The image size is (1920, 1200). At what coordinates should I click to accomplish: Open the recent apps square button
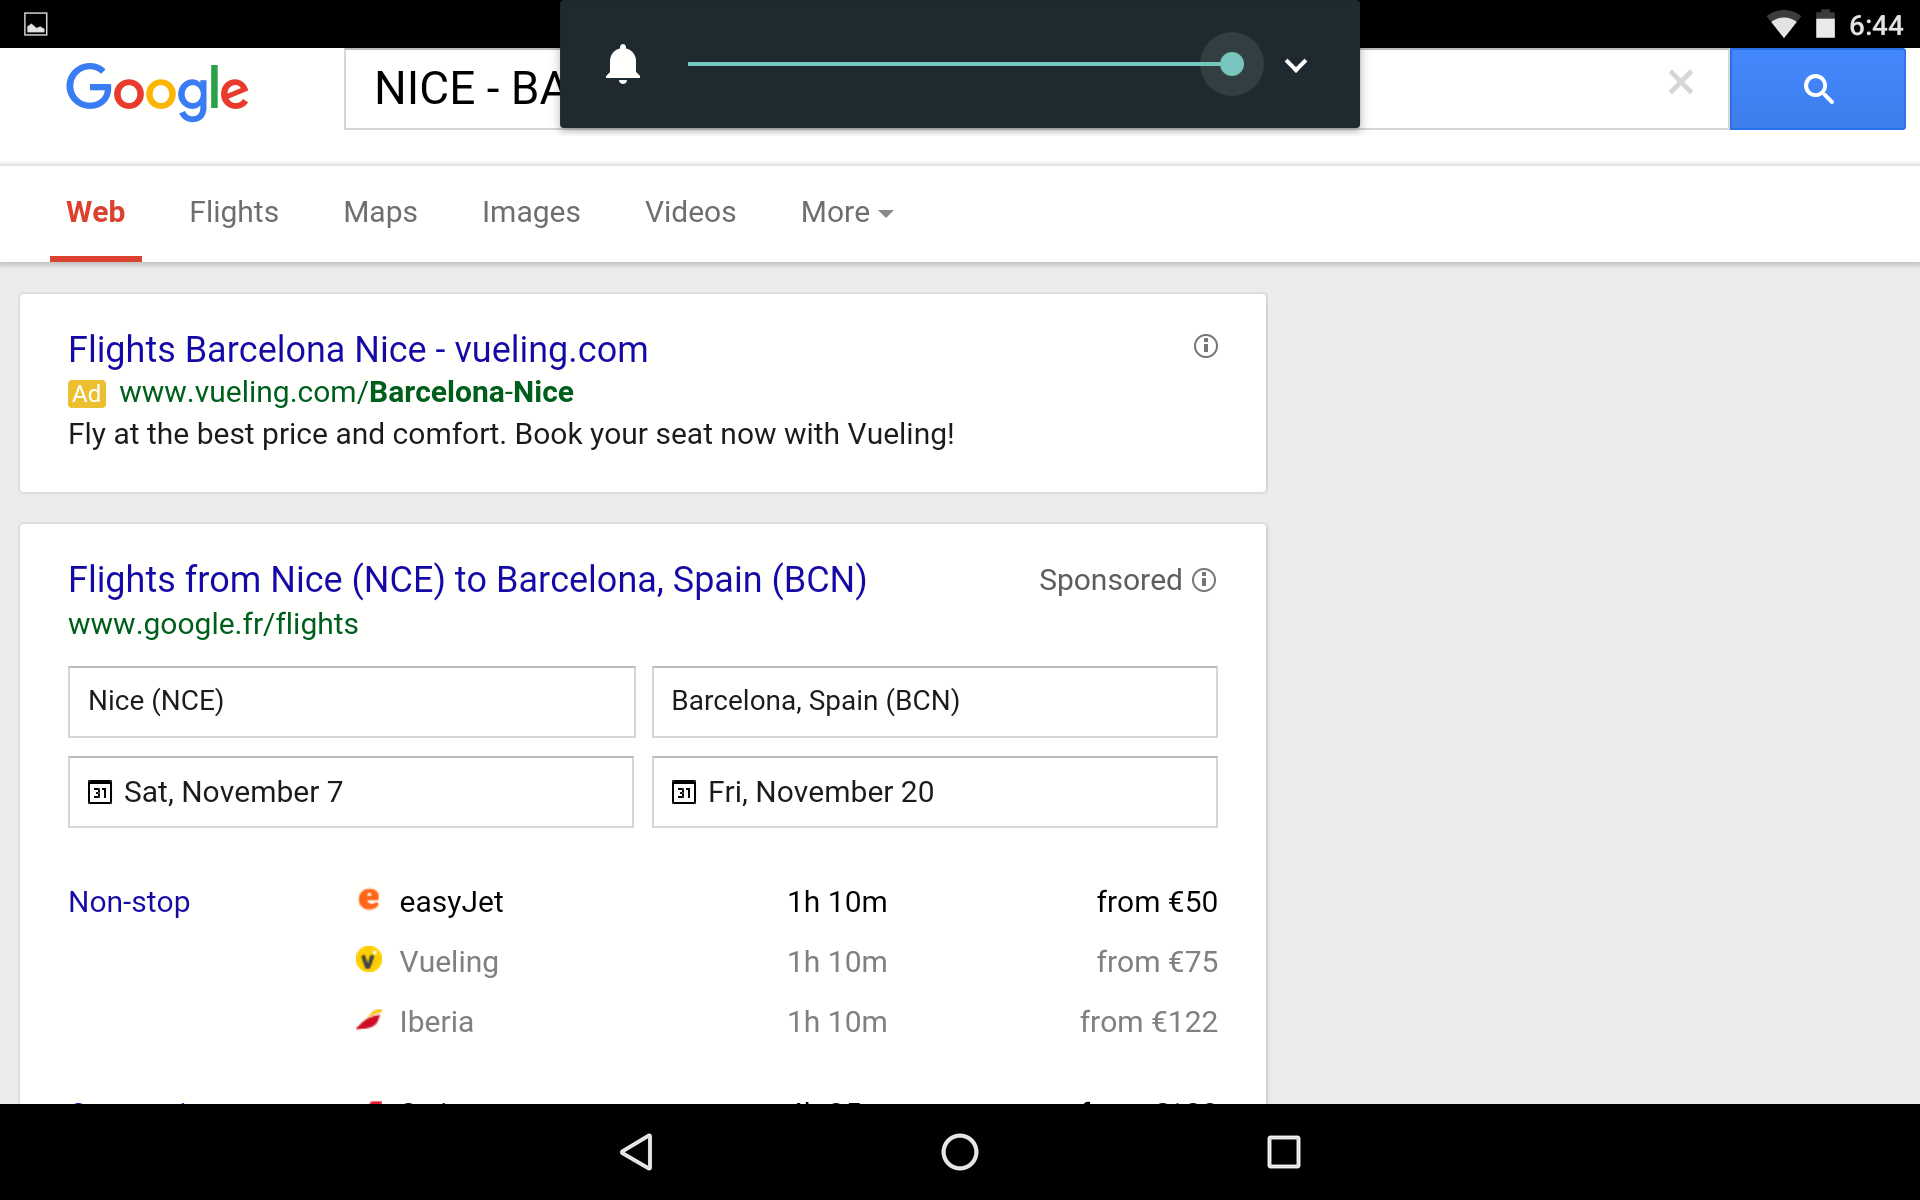point(1283,1152)
